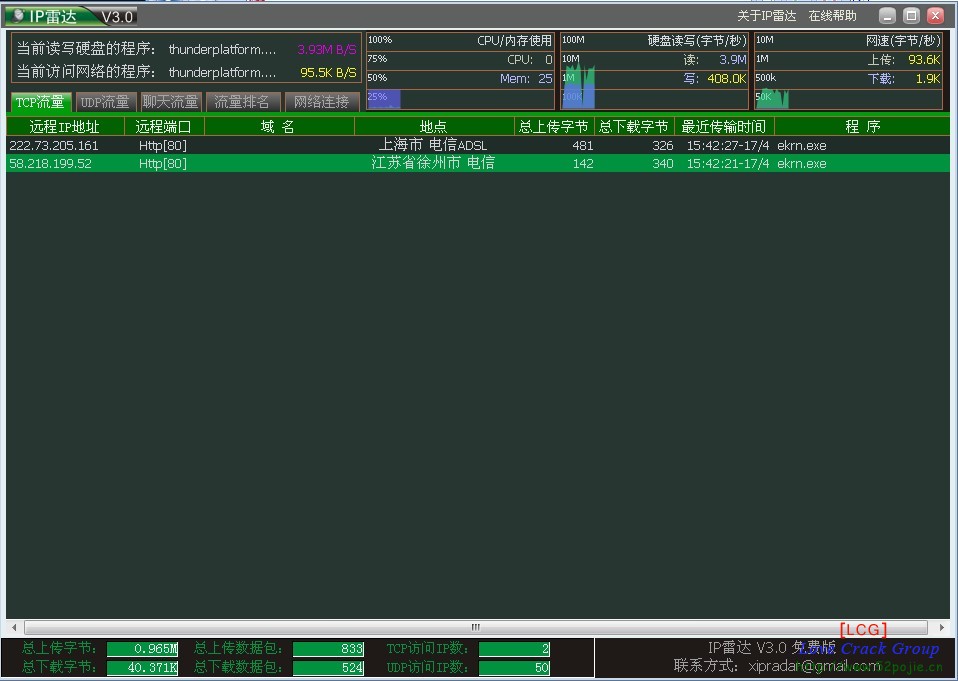Minimize the IP雷达 window
Viewport: 958px width, 681px height.
[x=888, y=16]
